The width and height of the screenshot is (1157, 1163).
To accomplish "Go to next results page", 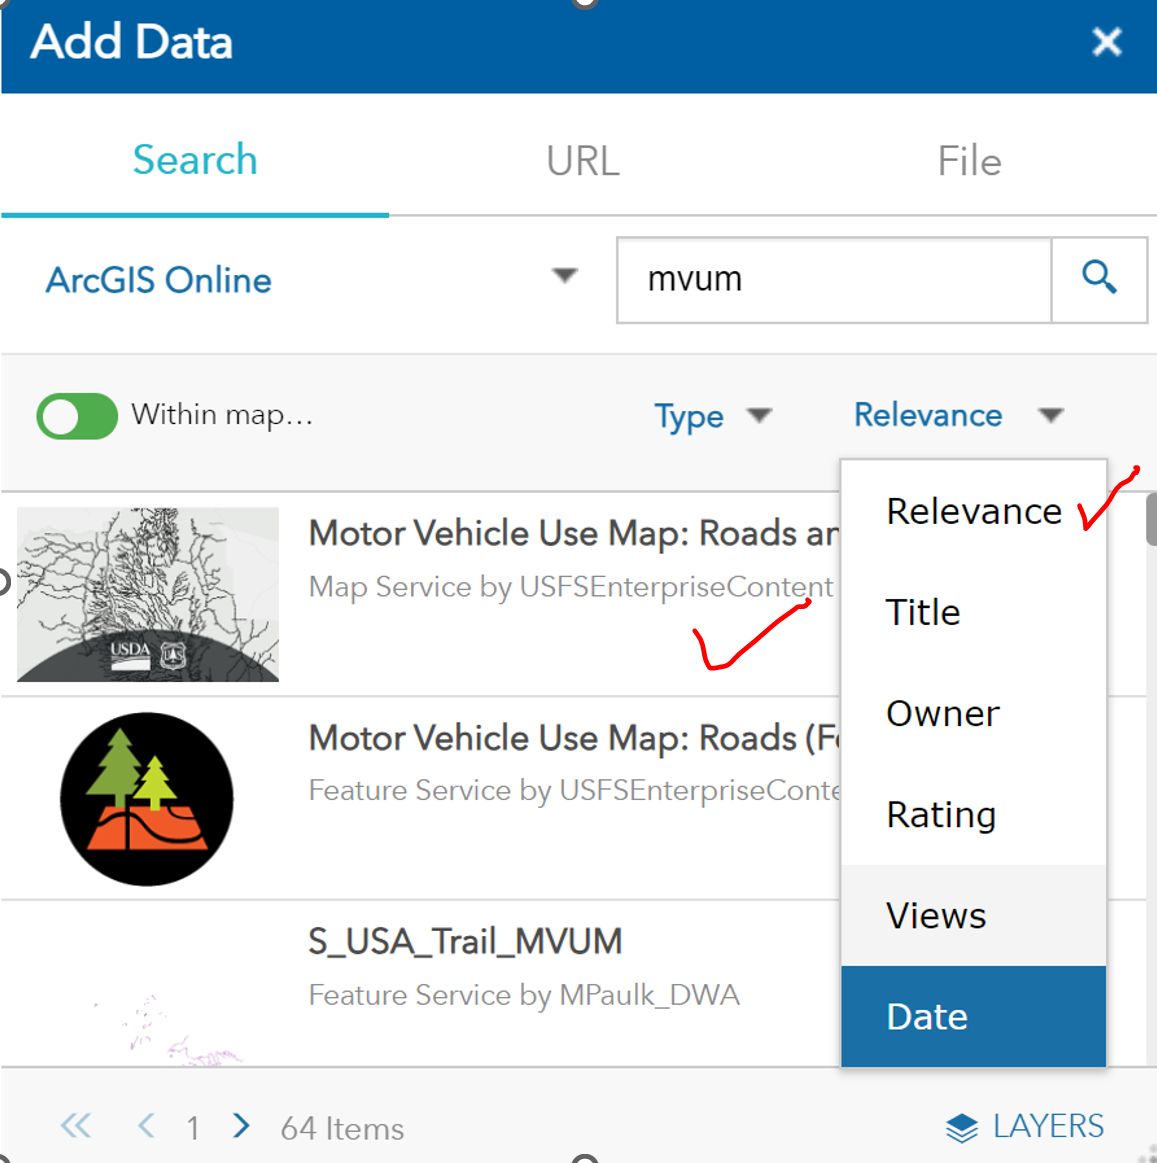I will [x=241, y=1127].
